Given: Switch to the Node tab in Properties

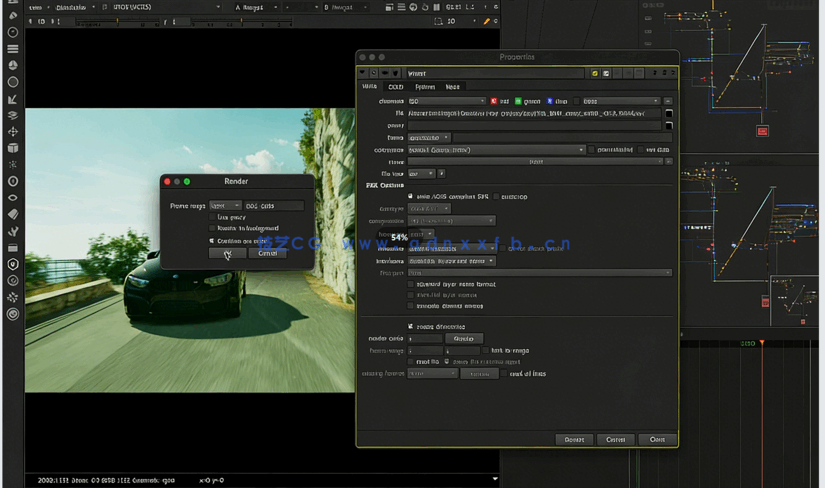Looking at the screenshot, I should pos(453,87).
